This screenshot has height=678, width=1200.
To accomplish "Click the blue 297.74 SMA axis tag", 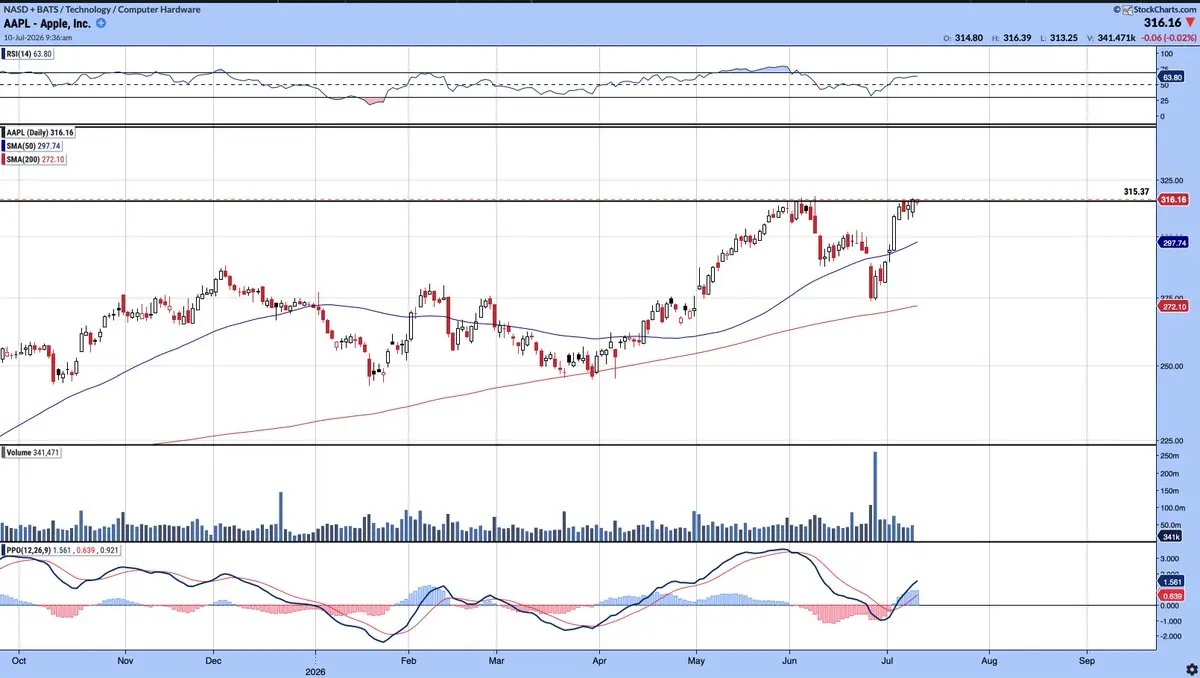I will point(1171,242).
